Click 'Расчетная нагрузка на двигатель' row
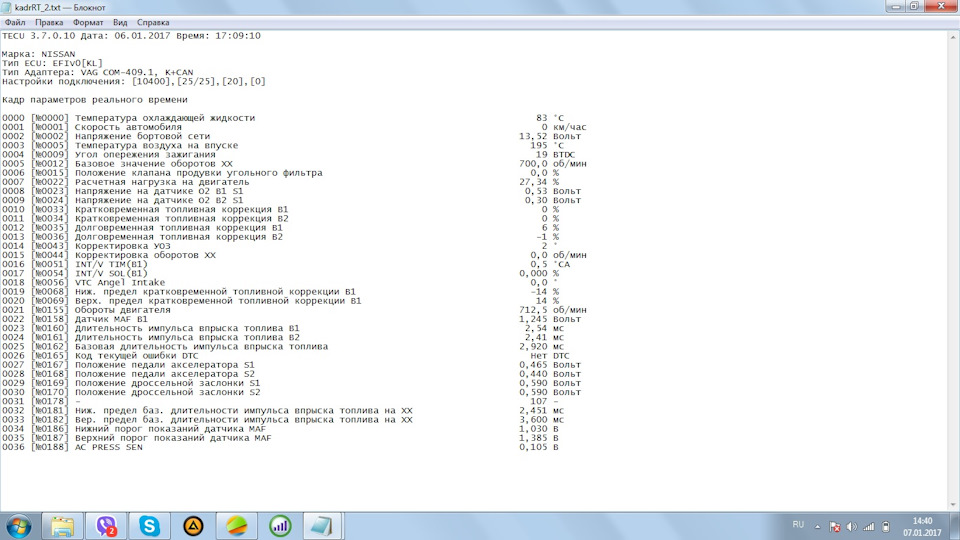The width and height of the screenshot is (960, 540). (x=280, y=182)
